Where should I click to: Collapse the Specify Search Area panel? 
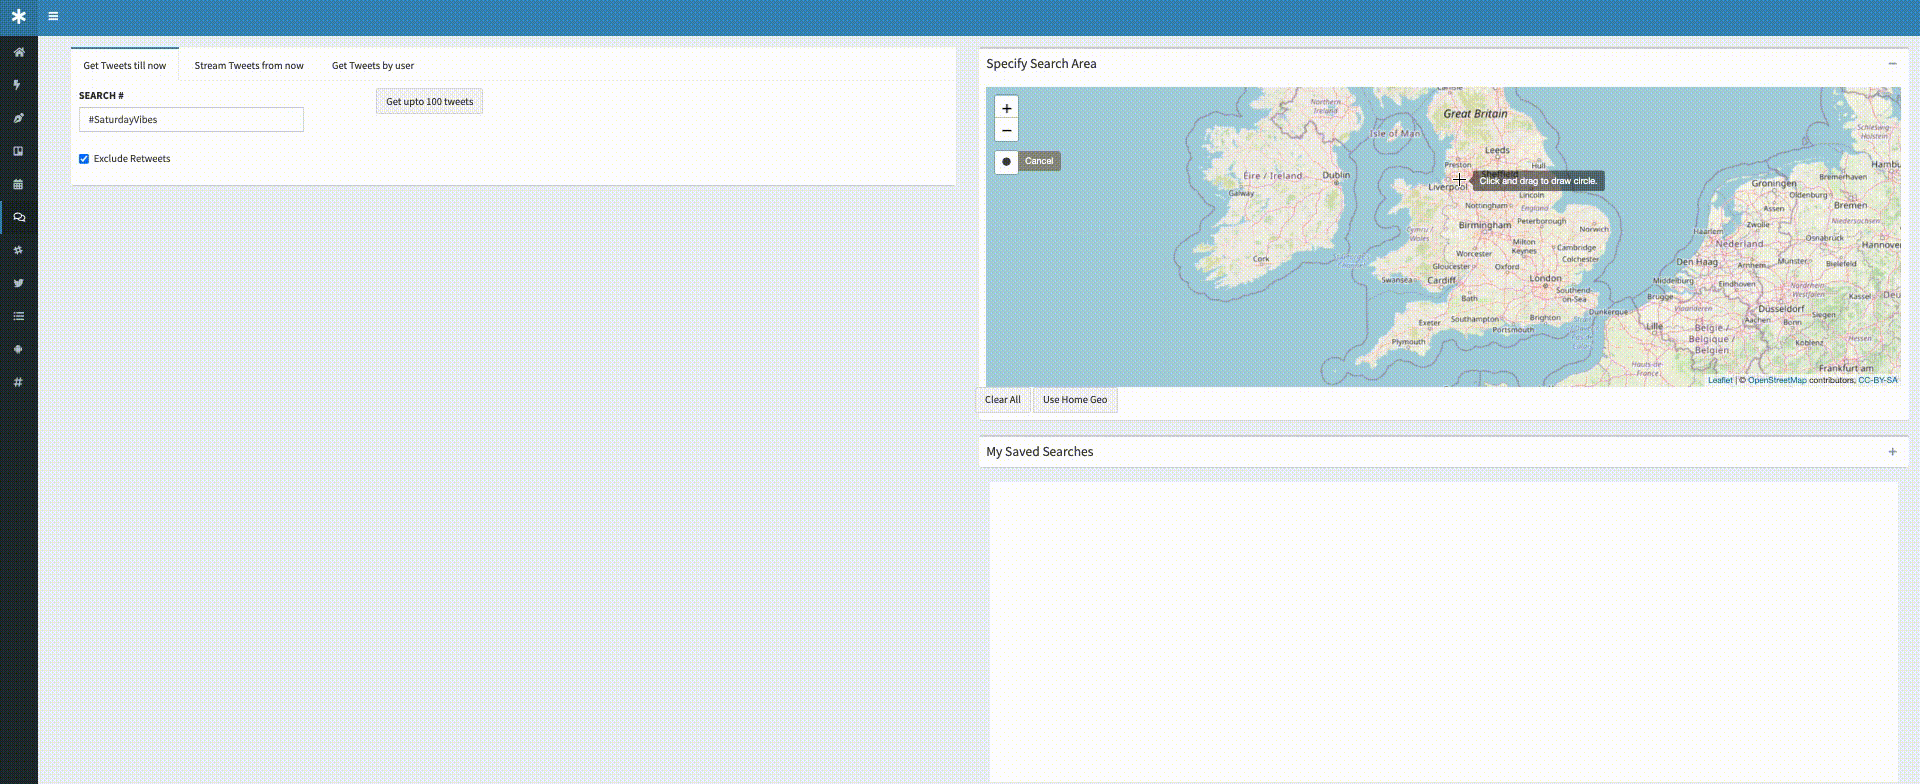pyautogui.click(x=1892, y=64)
